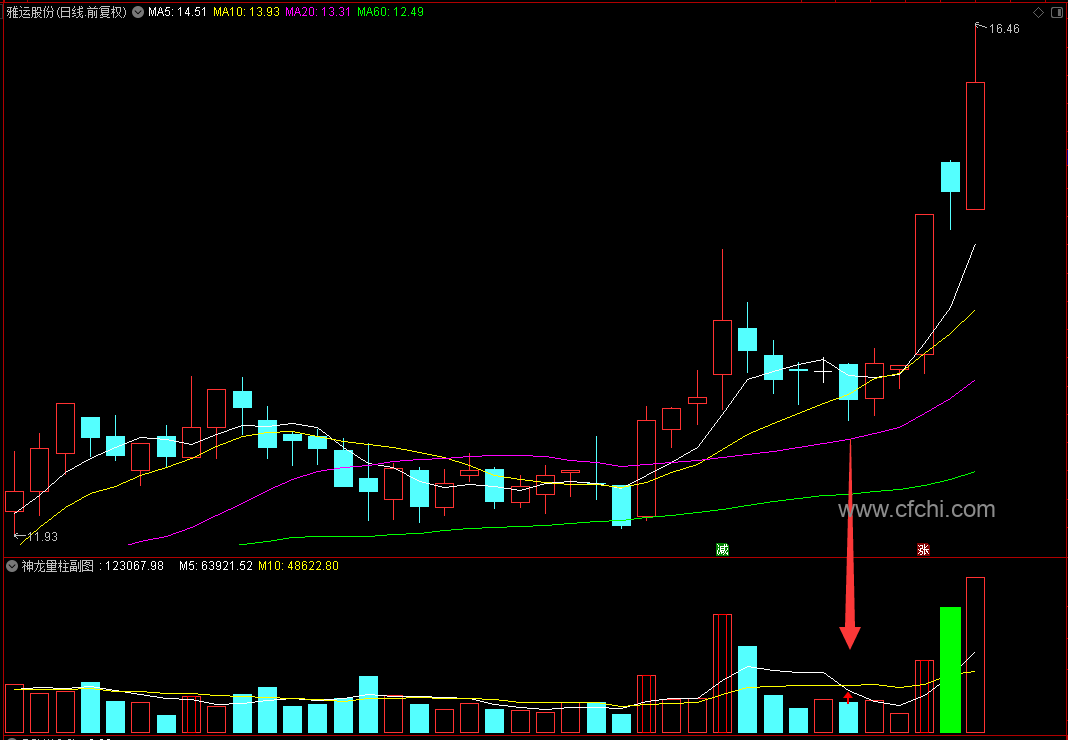The width and height of the screenshot is (1068, 740).
Task: Click the red 涨 marker icon
Action: [x=923, y=549]
